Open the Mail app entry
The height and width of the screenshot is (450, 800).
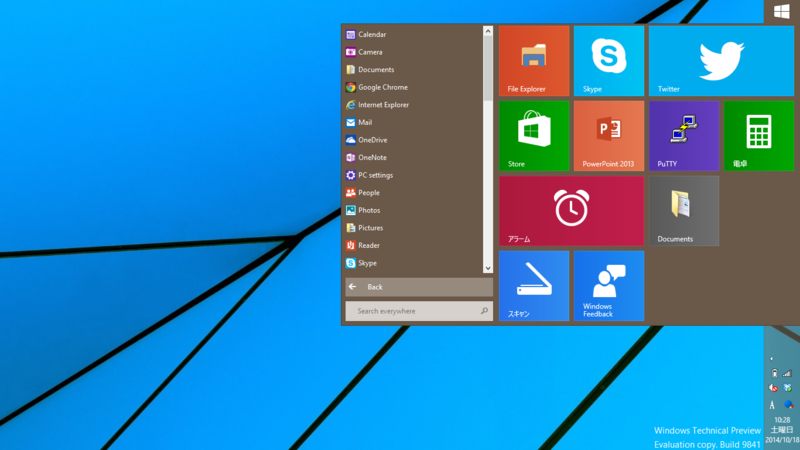pyautogui.click(x=412, y=122)
